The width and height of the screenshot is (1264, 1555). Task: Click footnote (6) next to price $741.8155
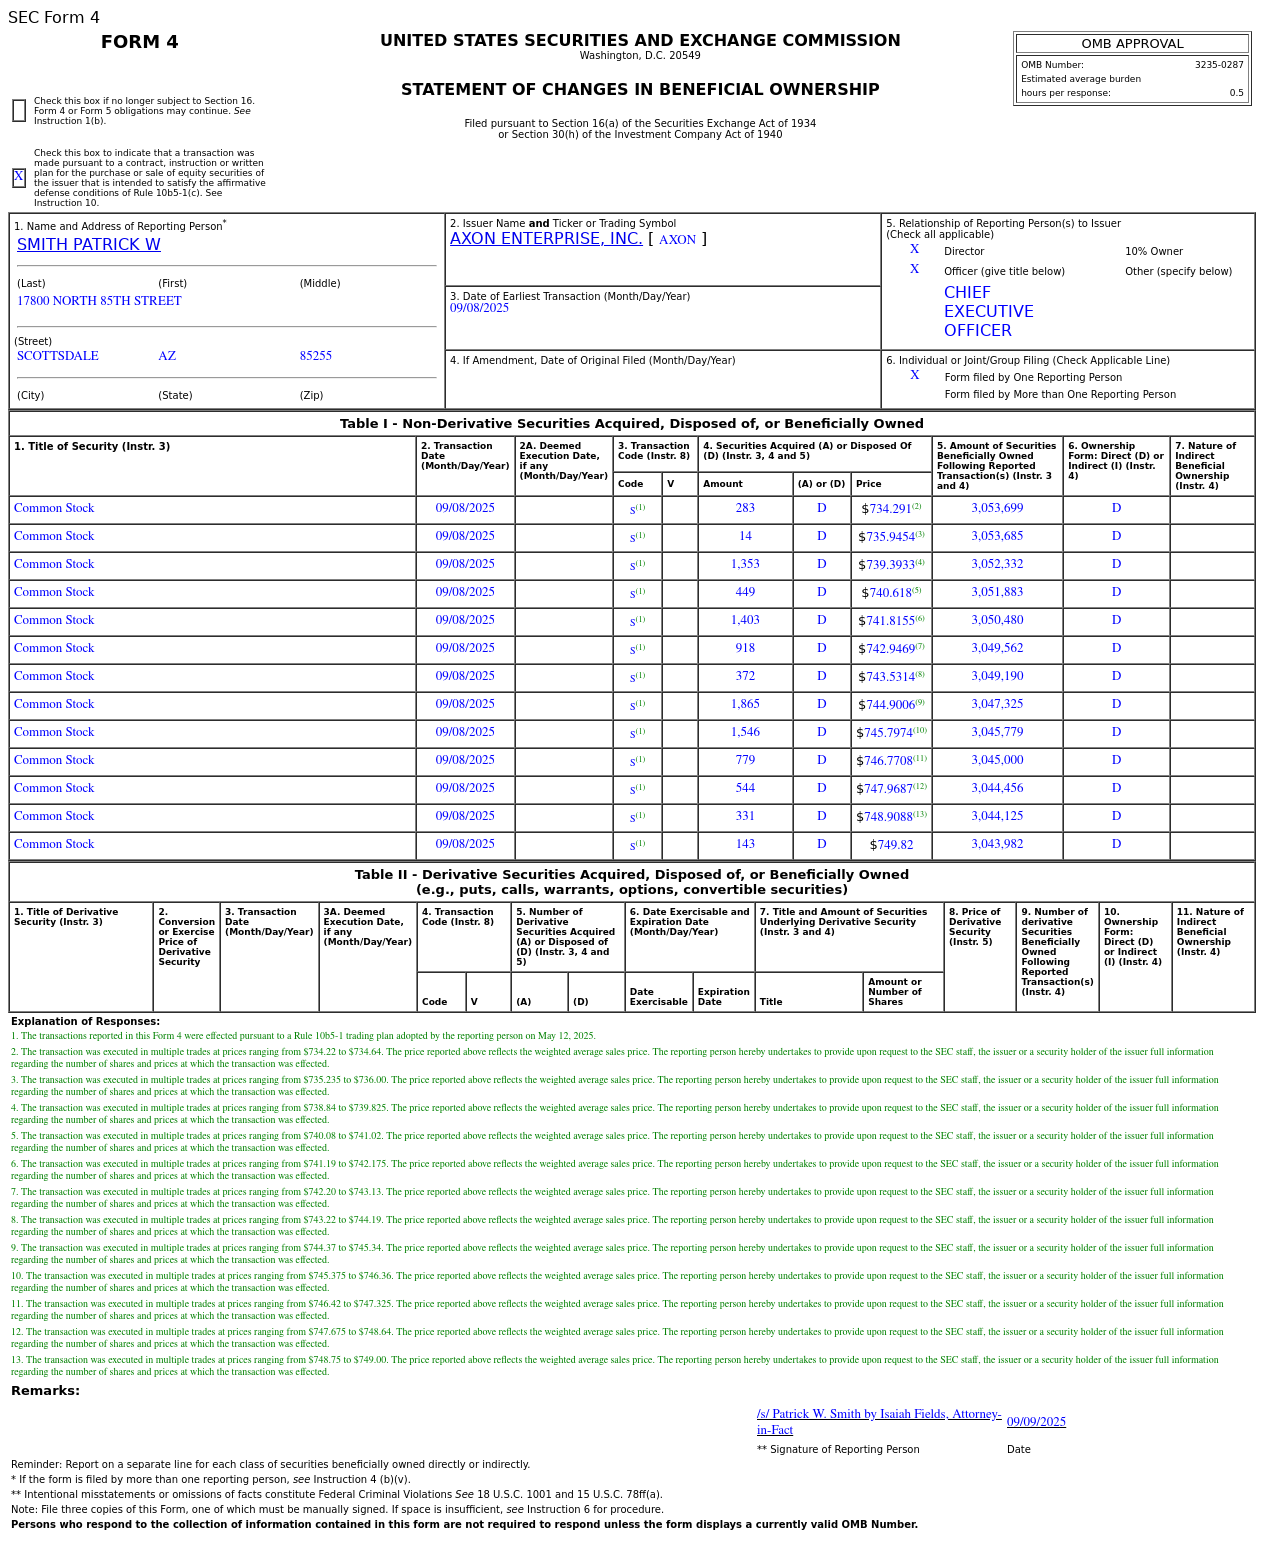920,618
